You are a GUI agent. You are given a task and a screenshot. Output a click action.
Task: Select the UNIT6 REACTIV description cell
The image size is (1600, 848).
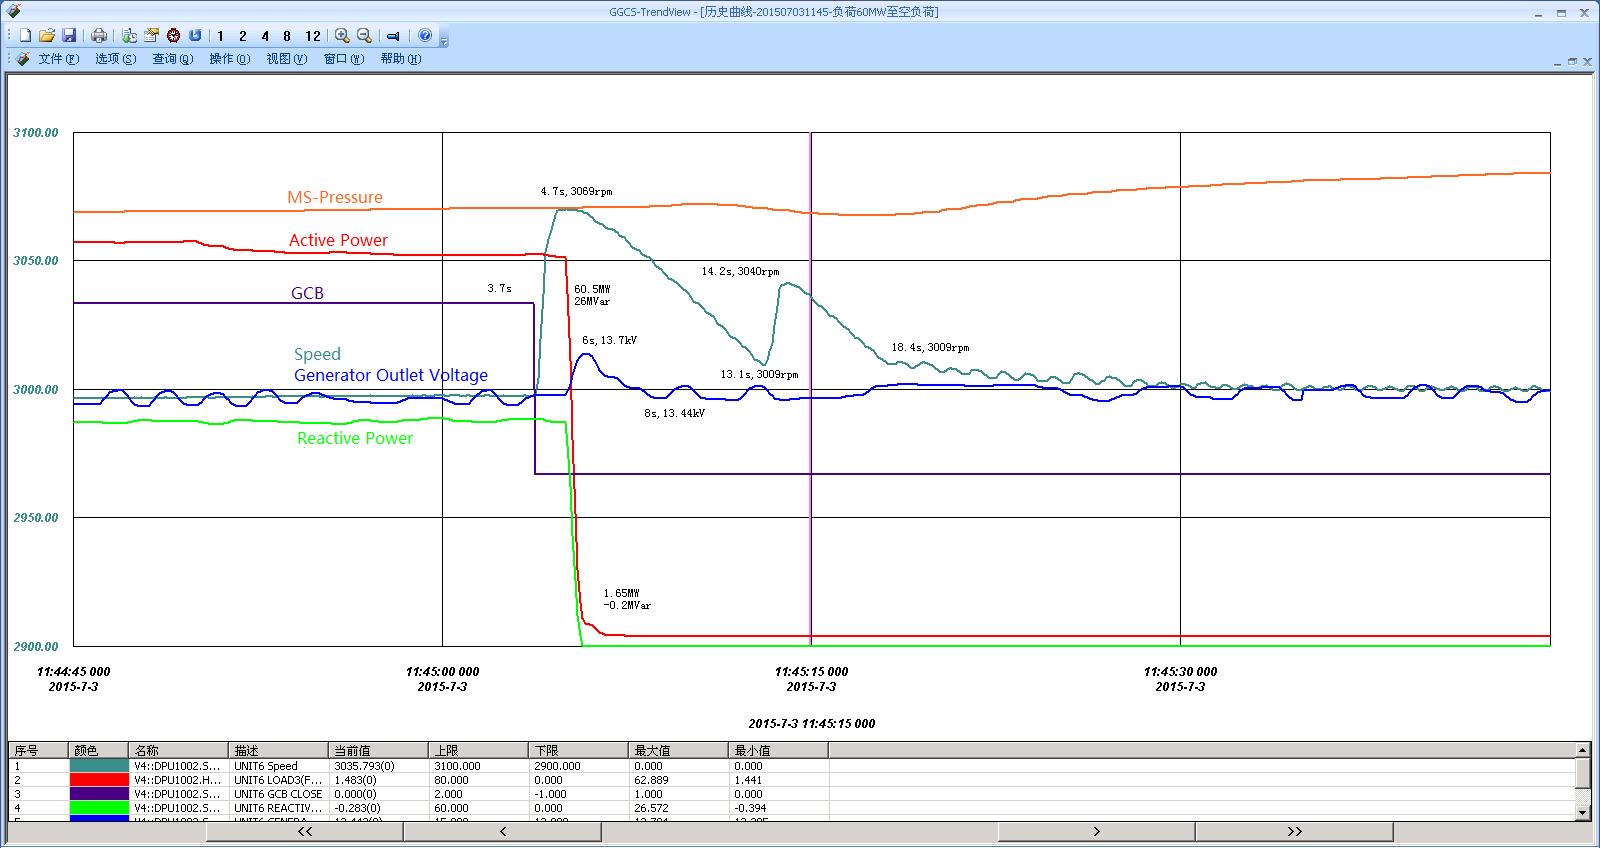point(279,808)
